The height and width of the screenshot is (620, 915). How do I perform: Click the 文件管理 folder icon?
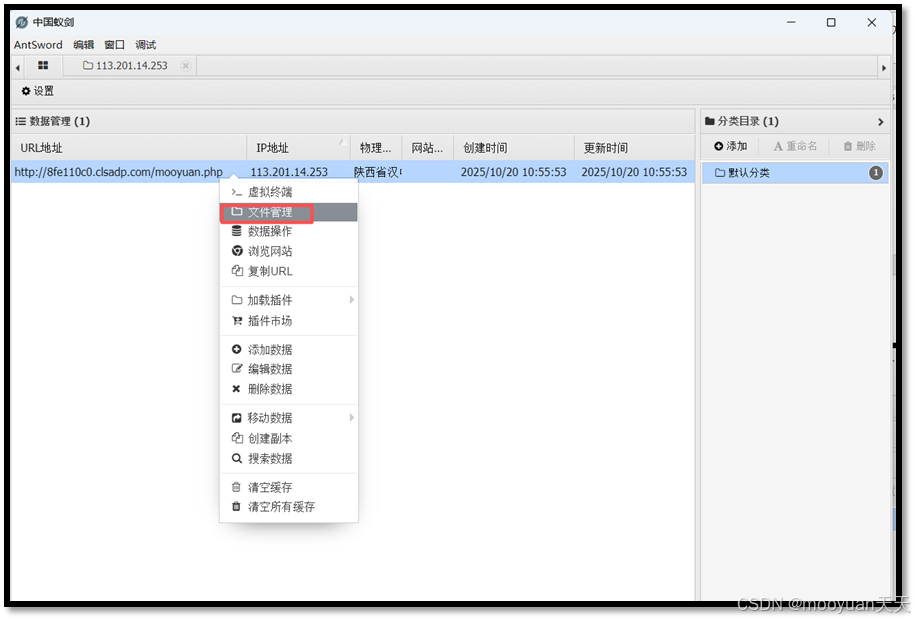click(236, 211)
